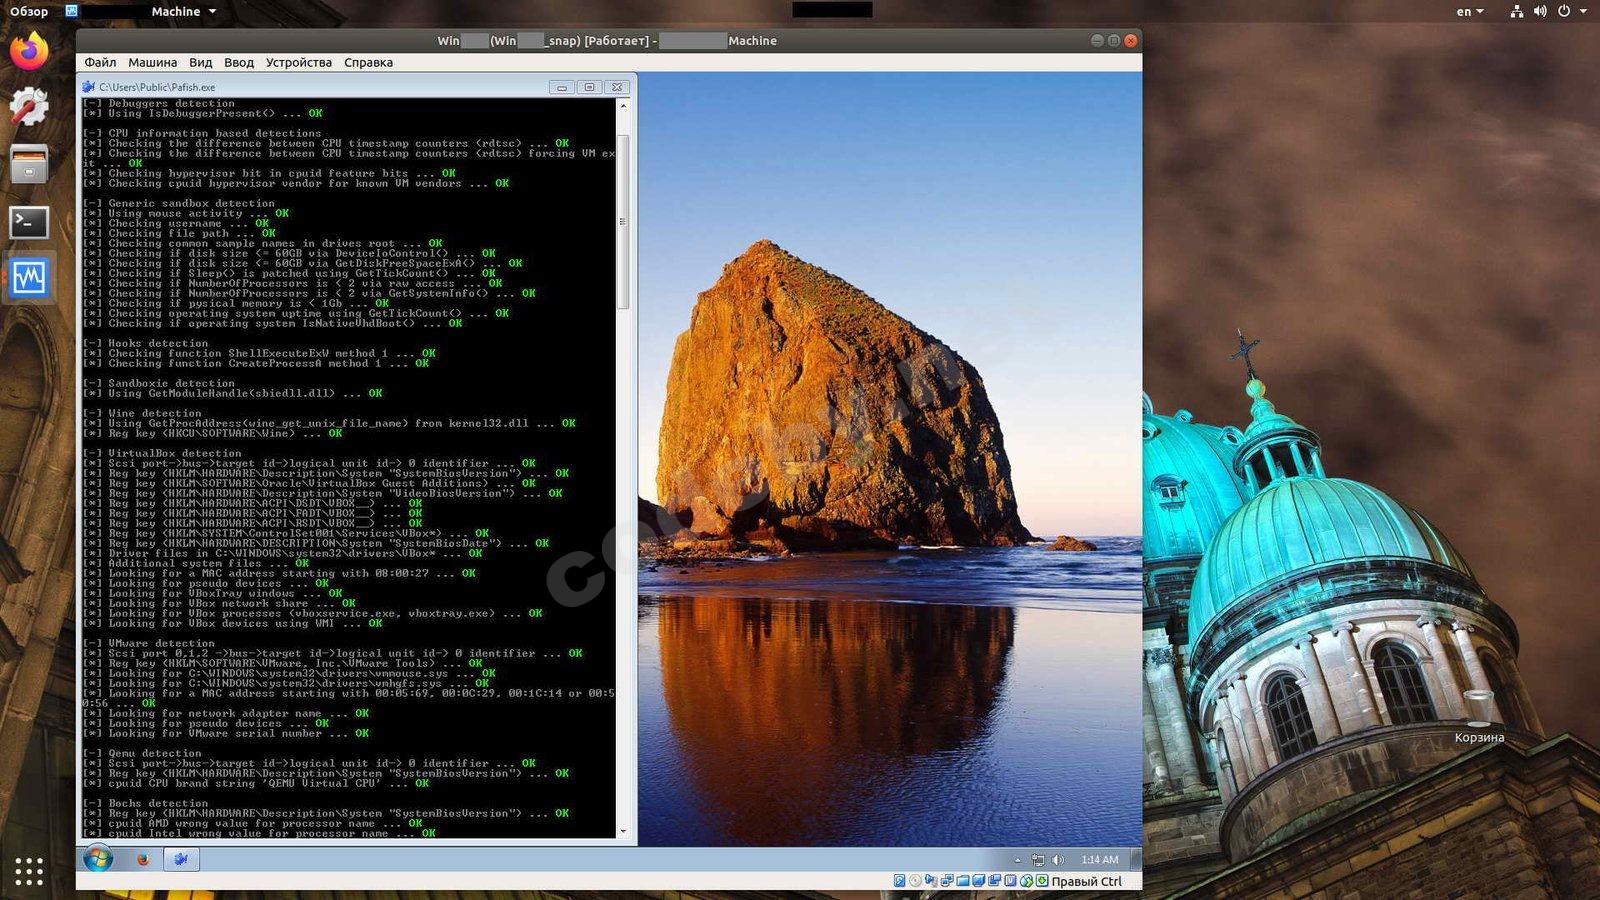Click the "Bochs detection" heading line

click(x=146, y=803)
